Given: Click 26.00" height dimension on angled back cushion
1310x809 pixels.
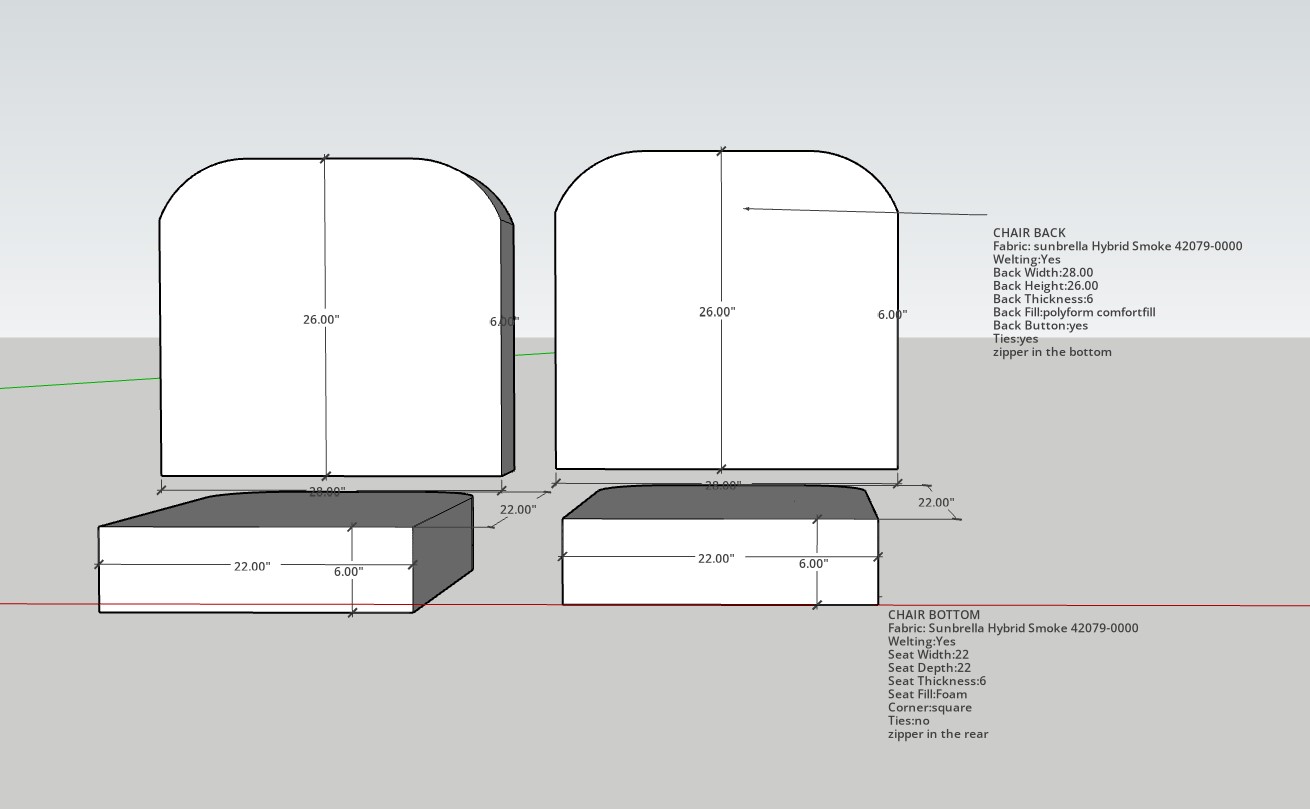Looking at the screenshot, I should pyautogui.click(x=322, y=319).
